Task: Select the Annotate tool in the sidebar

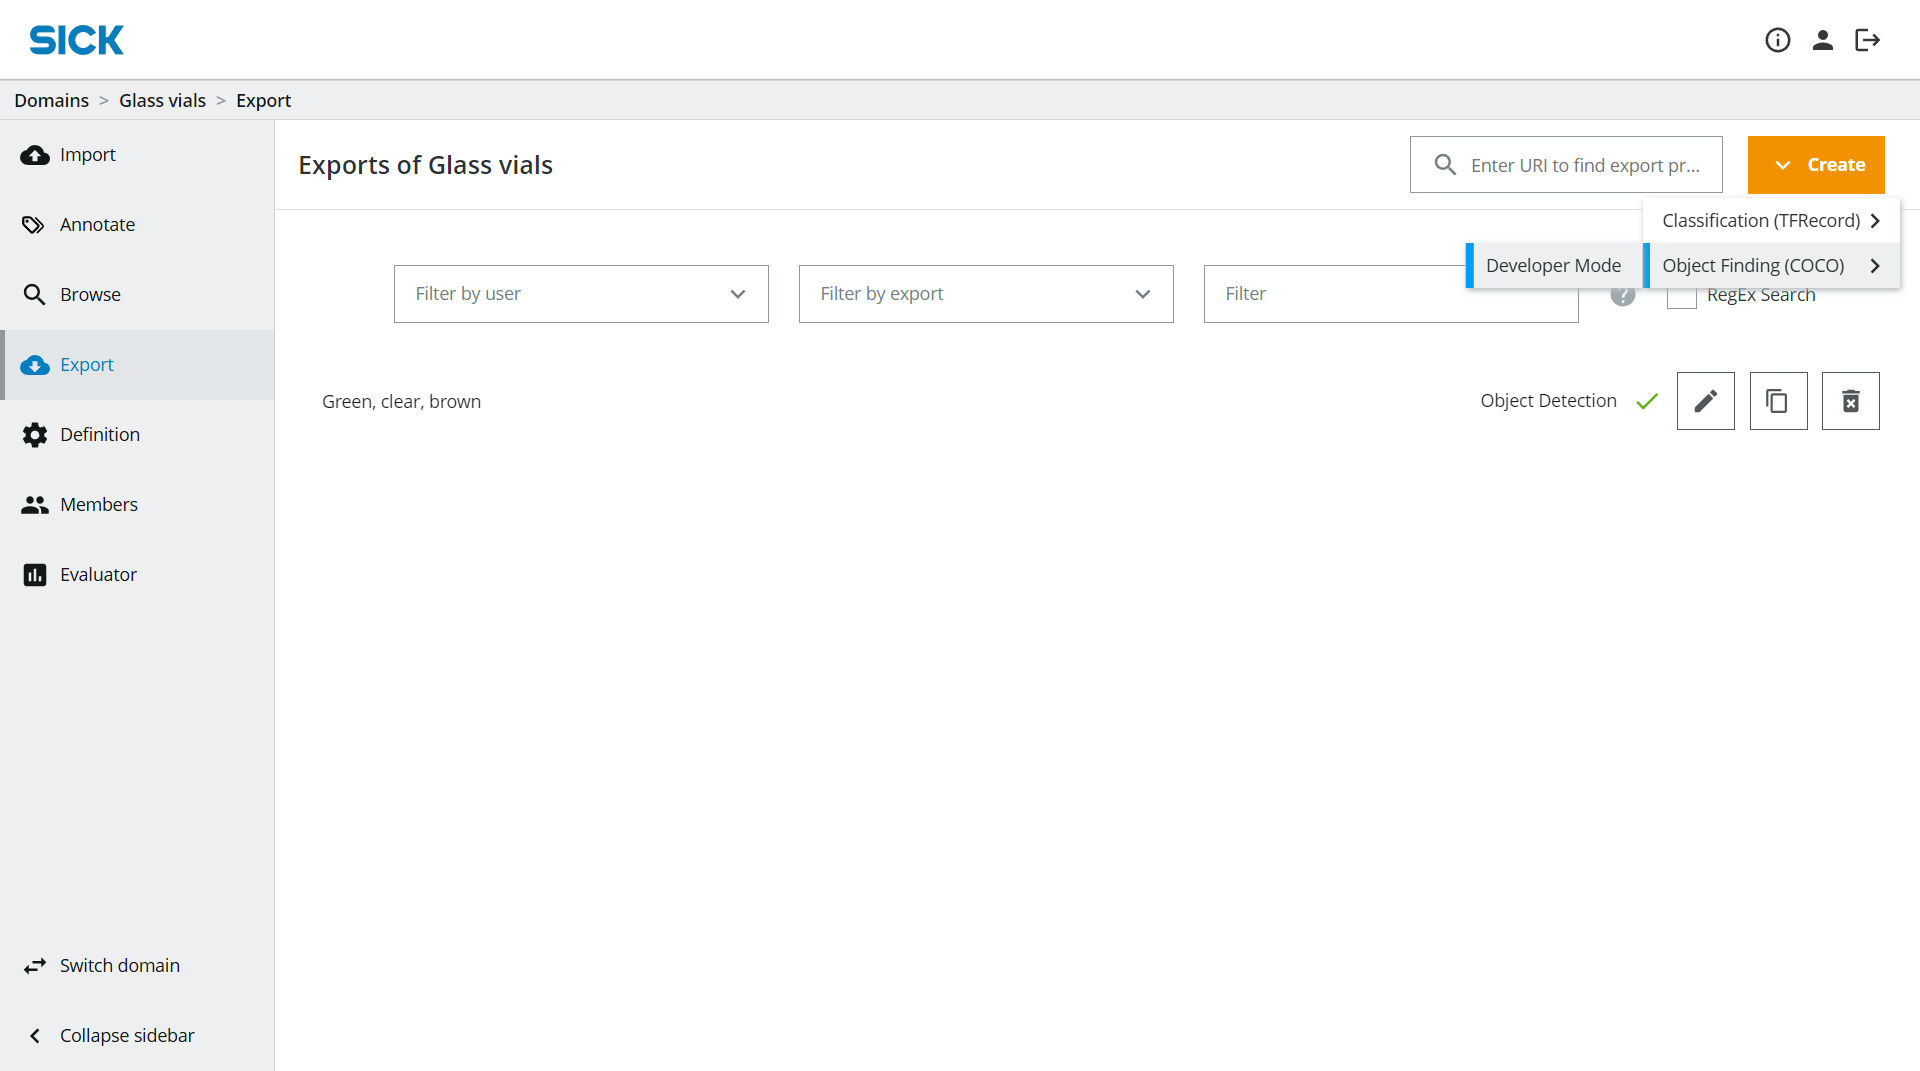Action: [x=97, y=224]
